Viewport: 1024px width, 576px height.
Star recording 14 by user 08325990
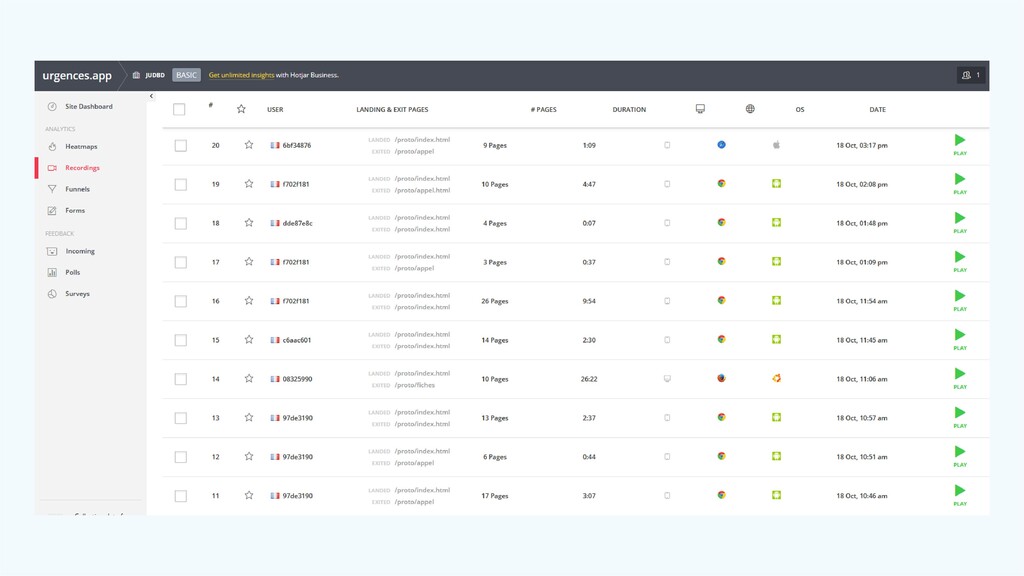(x=249, y=378)
